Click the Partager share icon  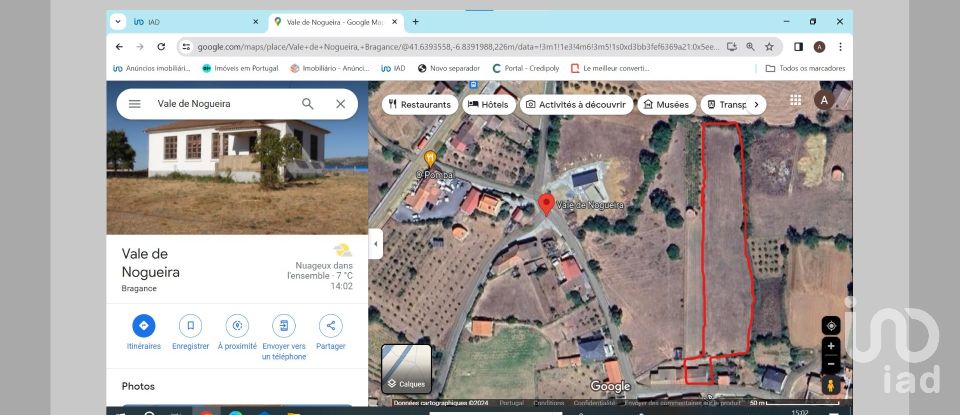point(331,326)
